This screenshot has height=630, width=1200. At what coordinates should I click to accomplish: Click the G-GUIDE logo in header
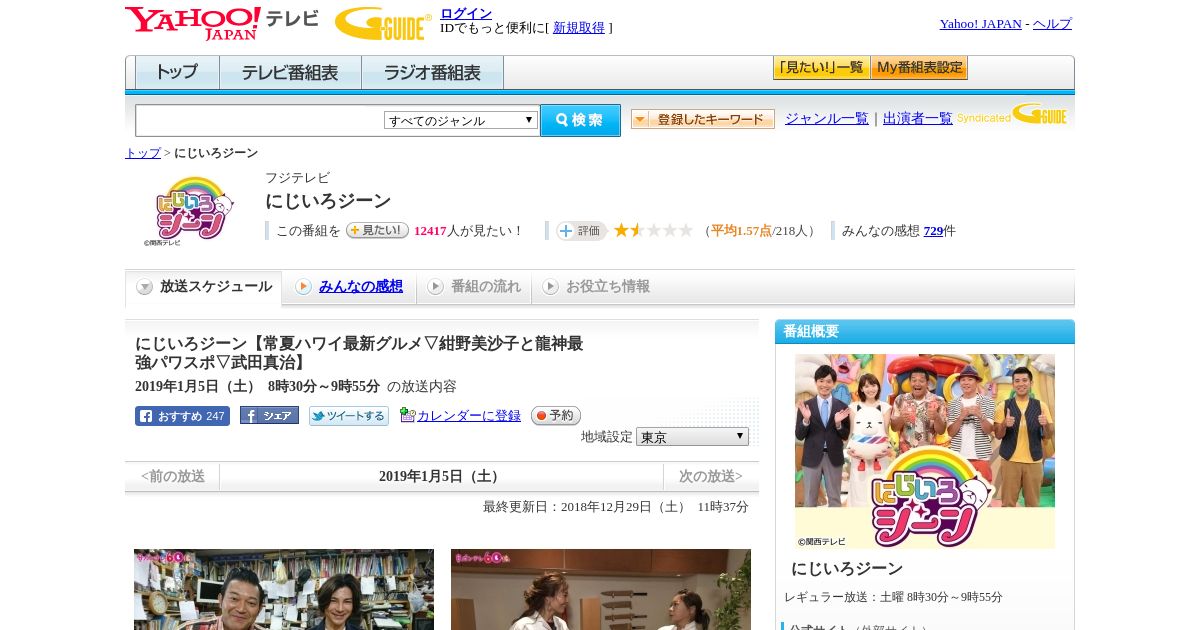click(x=383, y=23)
